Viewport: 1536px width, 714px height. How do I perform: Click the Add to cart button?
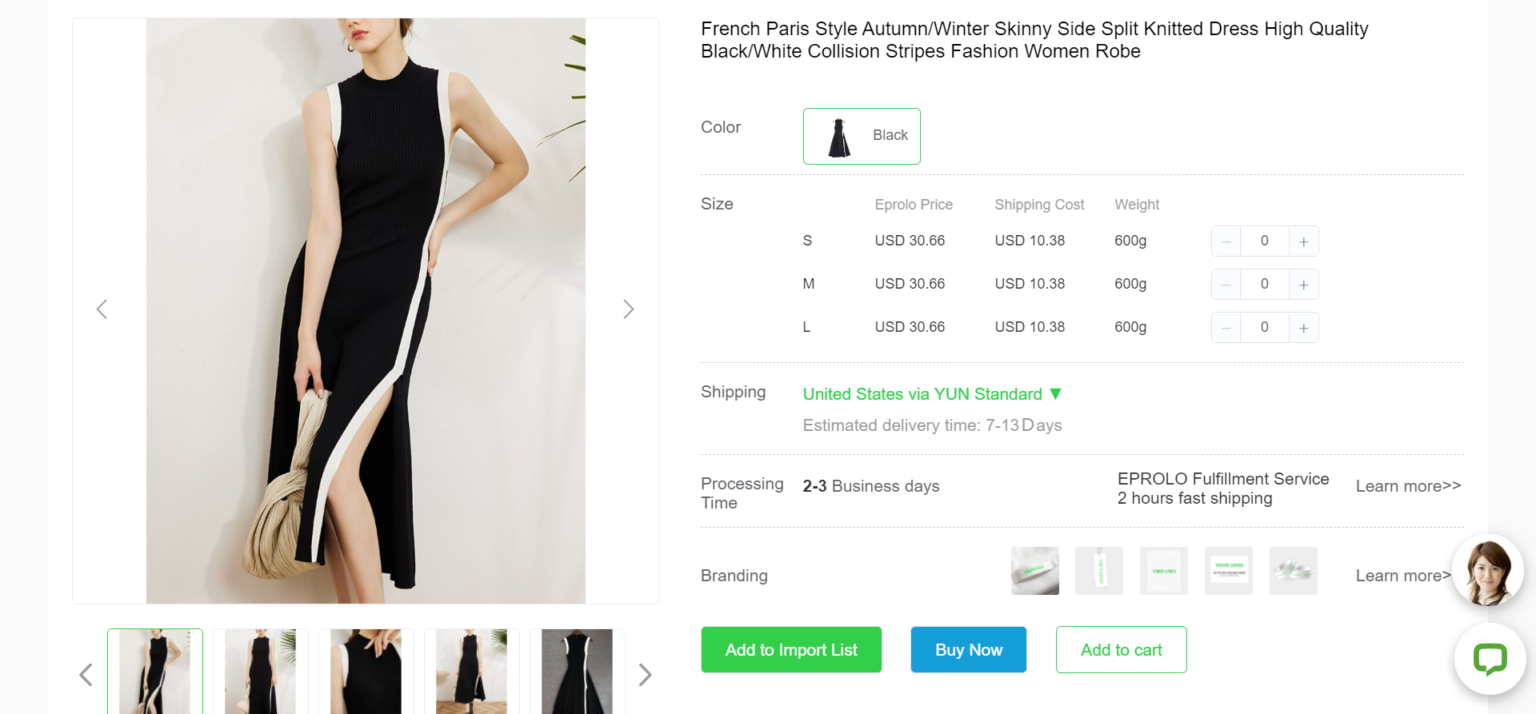pos(1121,649)
